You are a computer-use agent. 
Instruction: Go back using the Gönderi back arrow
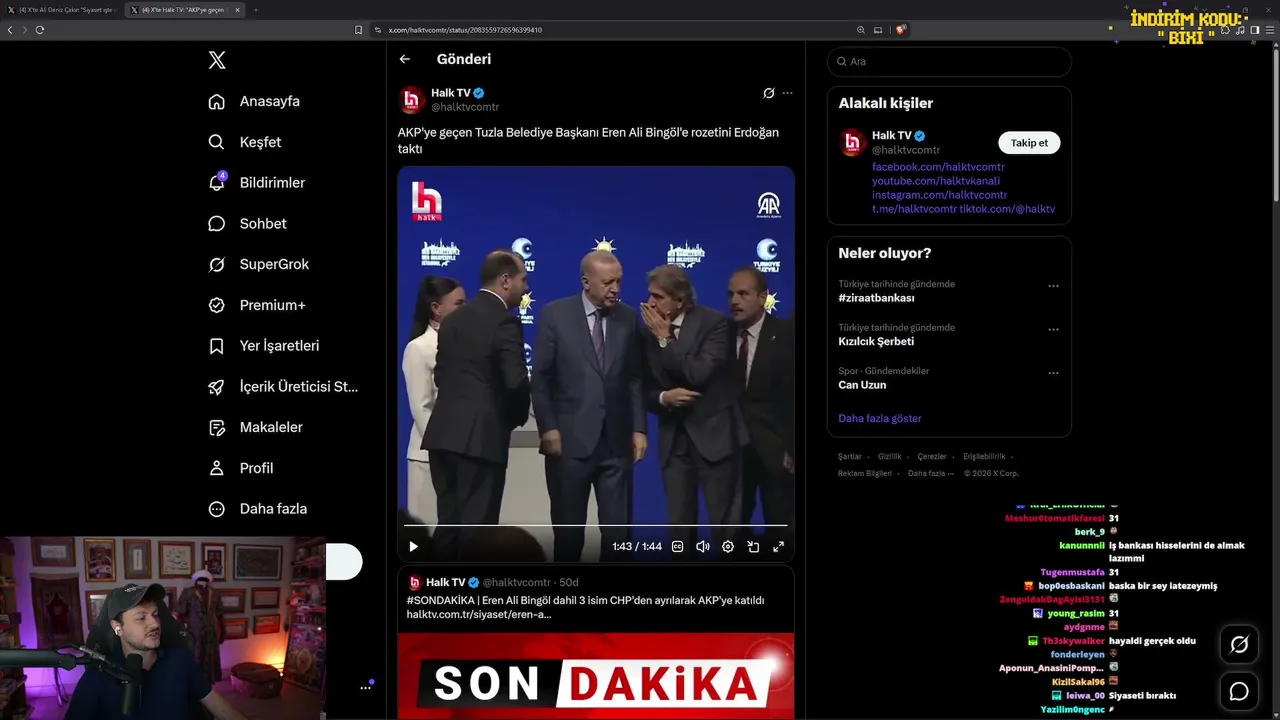pos(405,59)
